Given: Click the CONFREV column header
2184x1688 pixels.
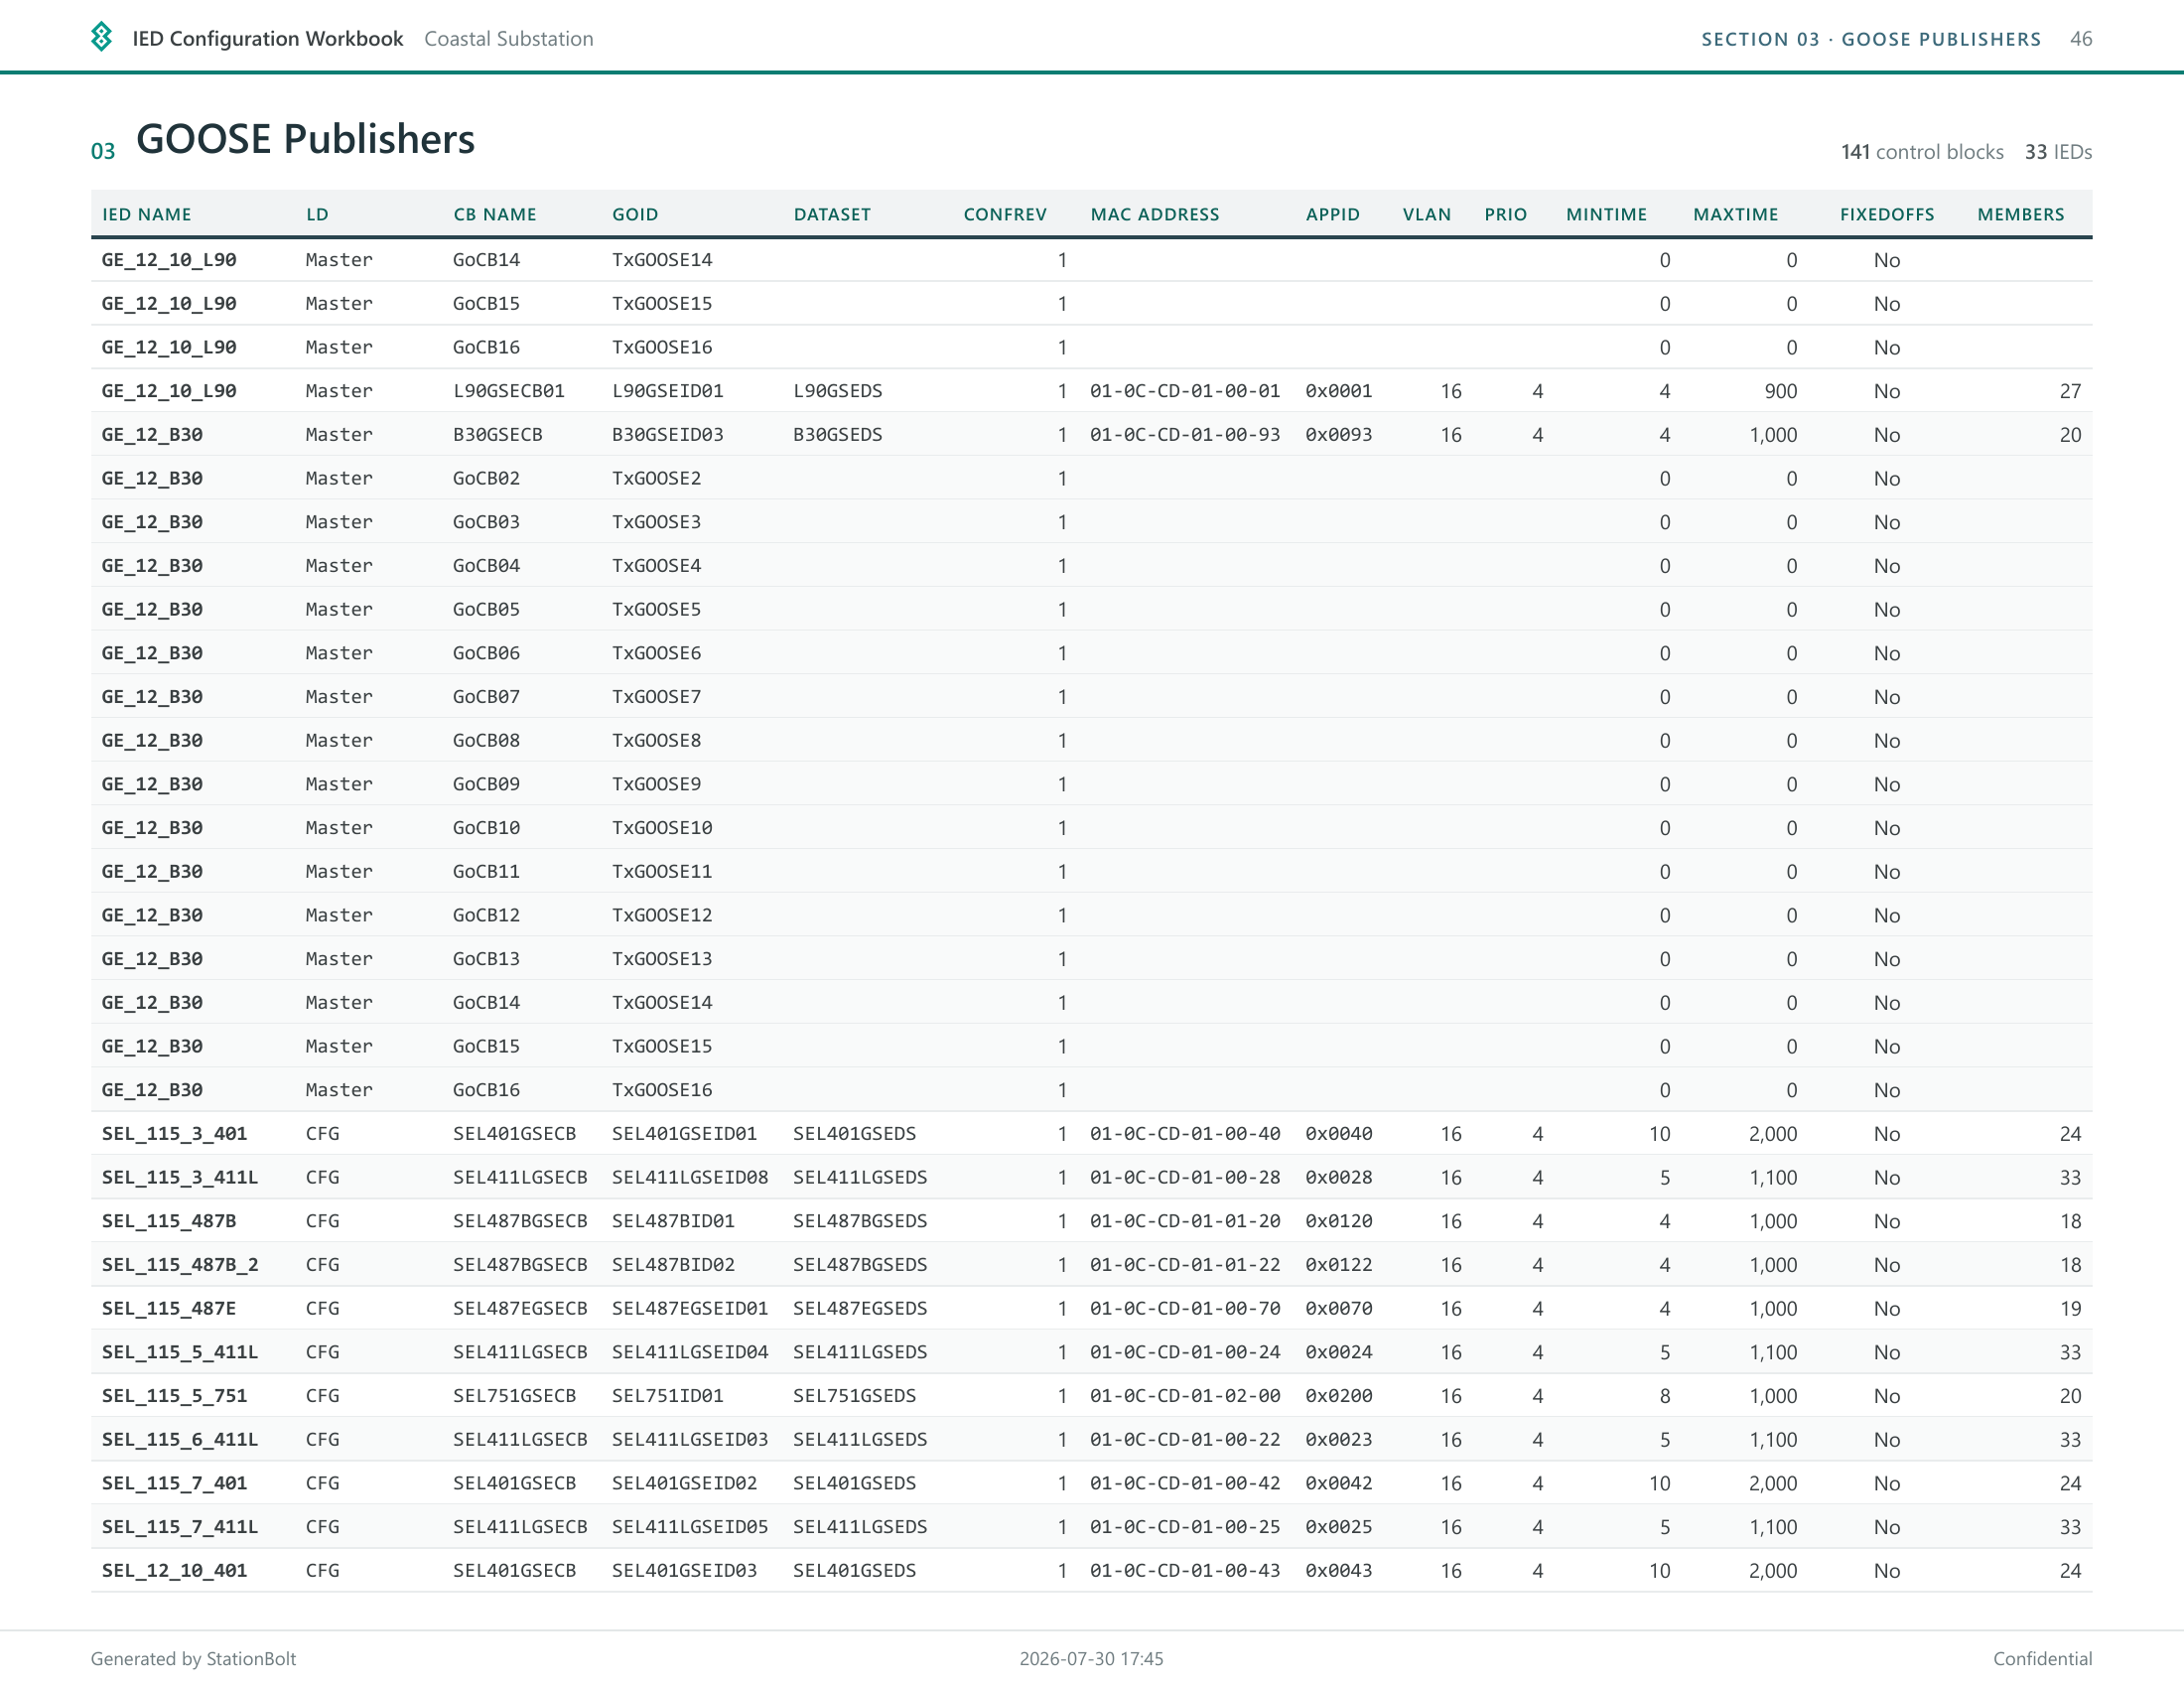Looking at the screenshot, I should 1005,214.
